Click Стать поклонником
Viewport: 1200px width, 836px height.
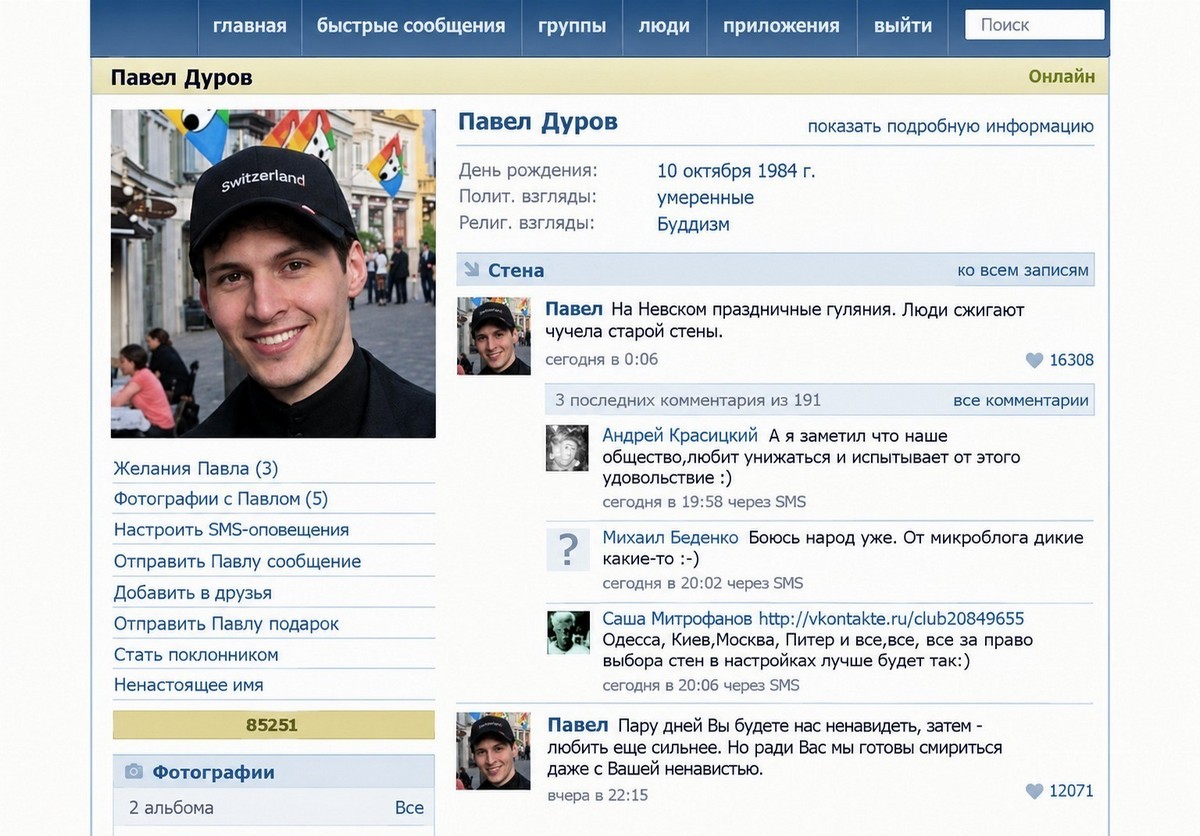pos(196,654)
